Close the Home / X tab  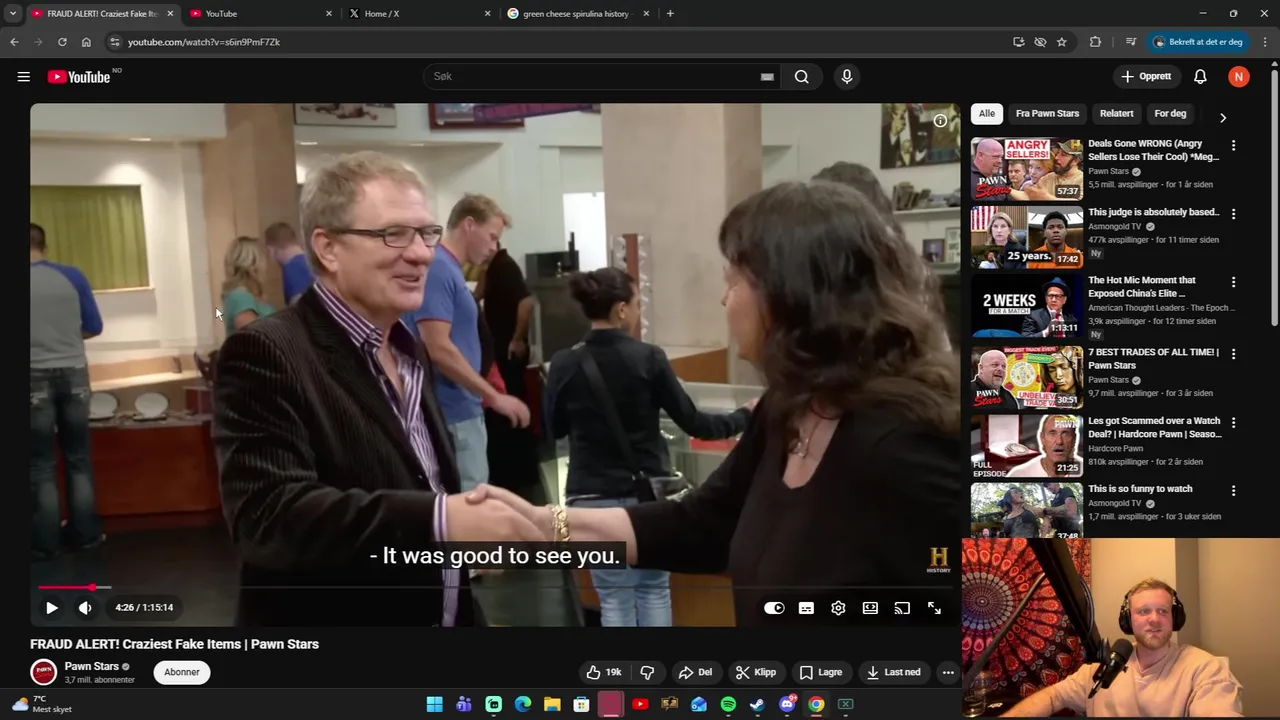(487, 14)
